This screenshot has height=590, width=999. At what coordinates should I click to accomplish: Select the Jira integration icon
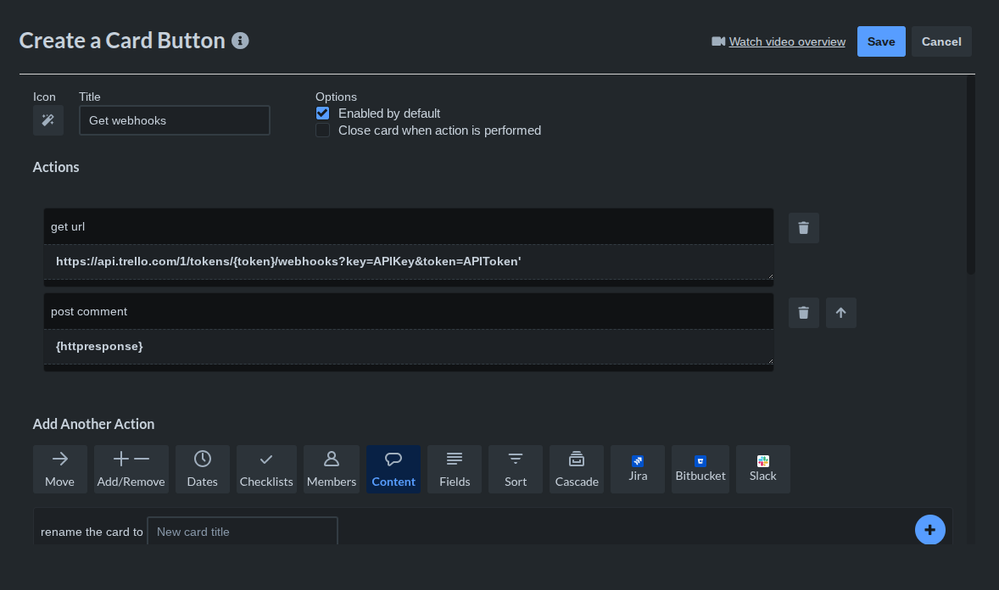[x=637, y=469]
